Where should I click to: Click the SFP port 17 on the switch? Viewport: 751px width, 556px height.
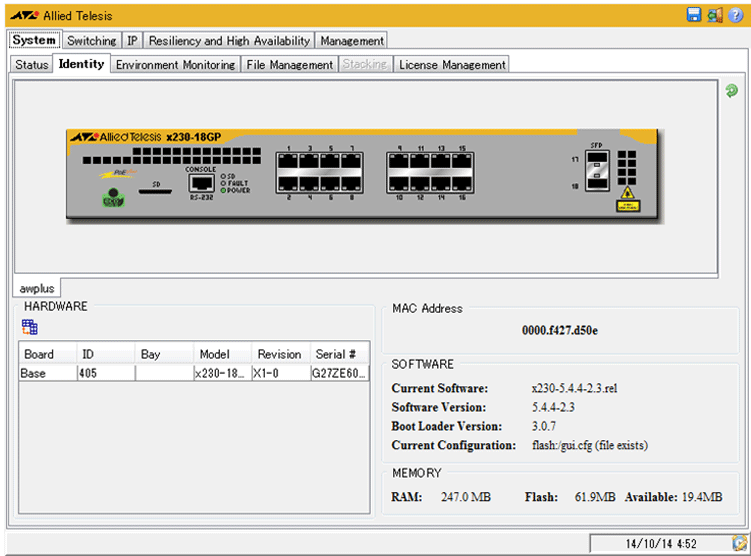(x=597, y=158)
